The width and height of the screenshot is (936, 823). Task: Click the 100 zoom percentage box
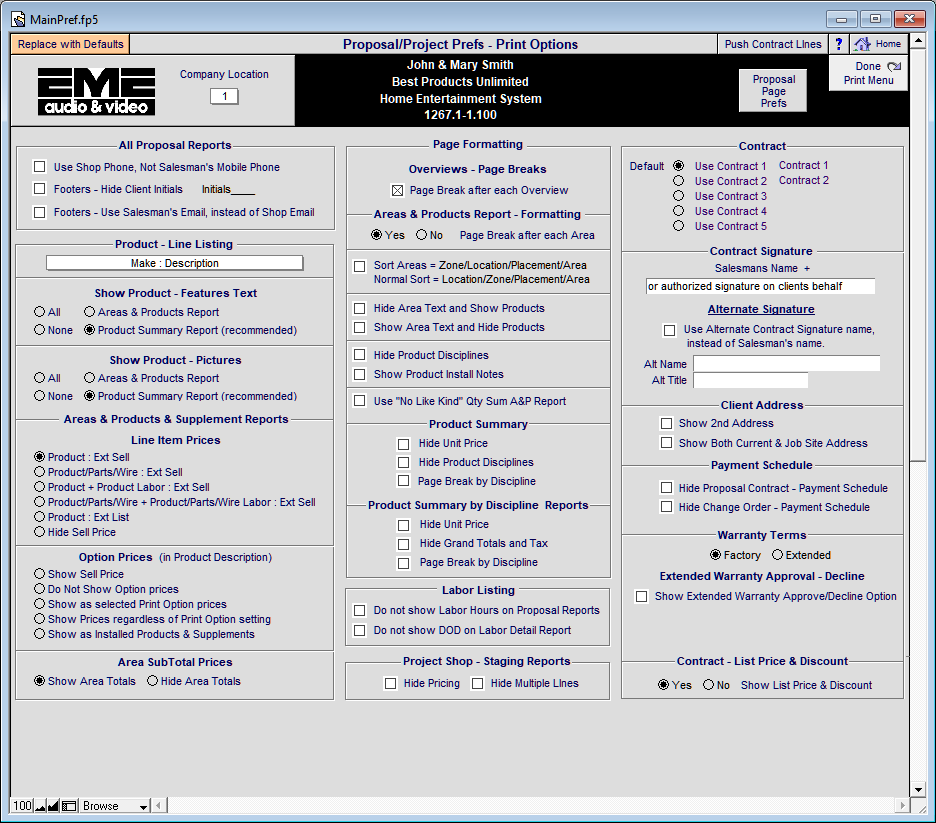pyautogui.click(x=22, y=806)
